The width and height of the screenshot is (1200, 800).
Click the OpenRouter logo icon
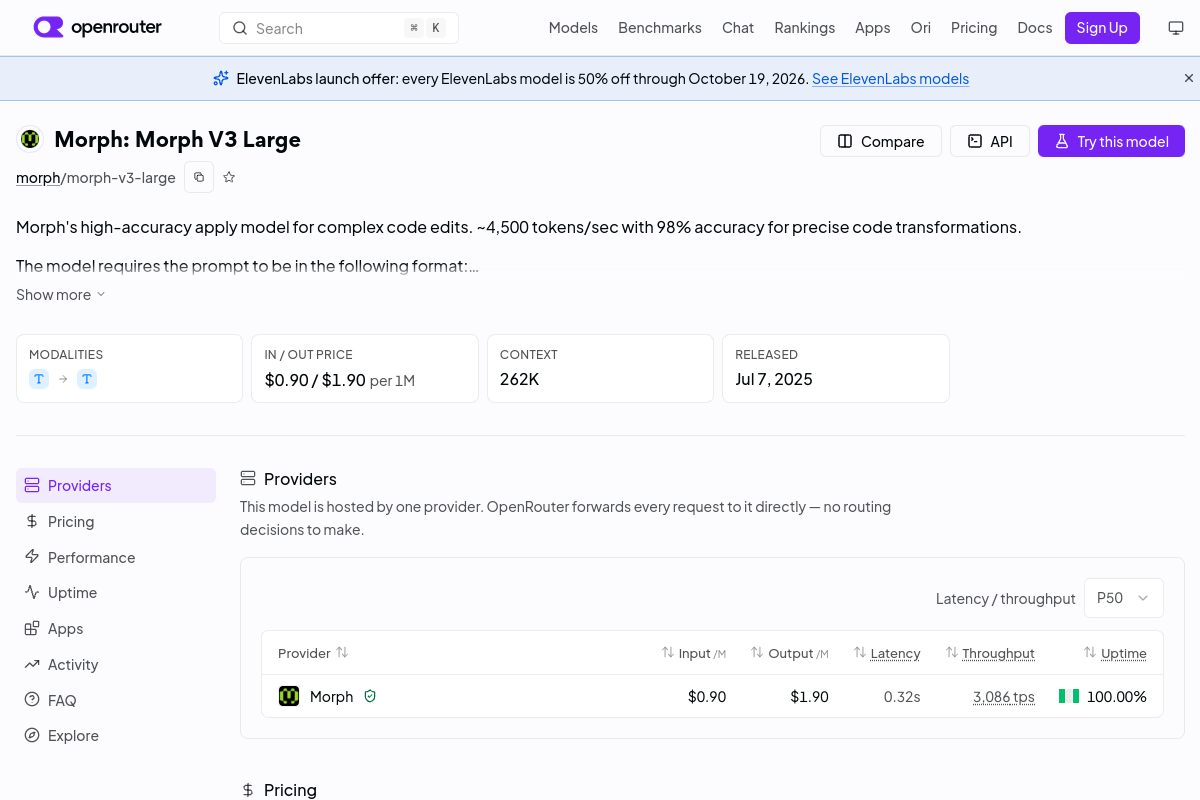(48, 27)
